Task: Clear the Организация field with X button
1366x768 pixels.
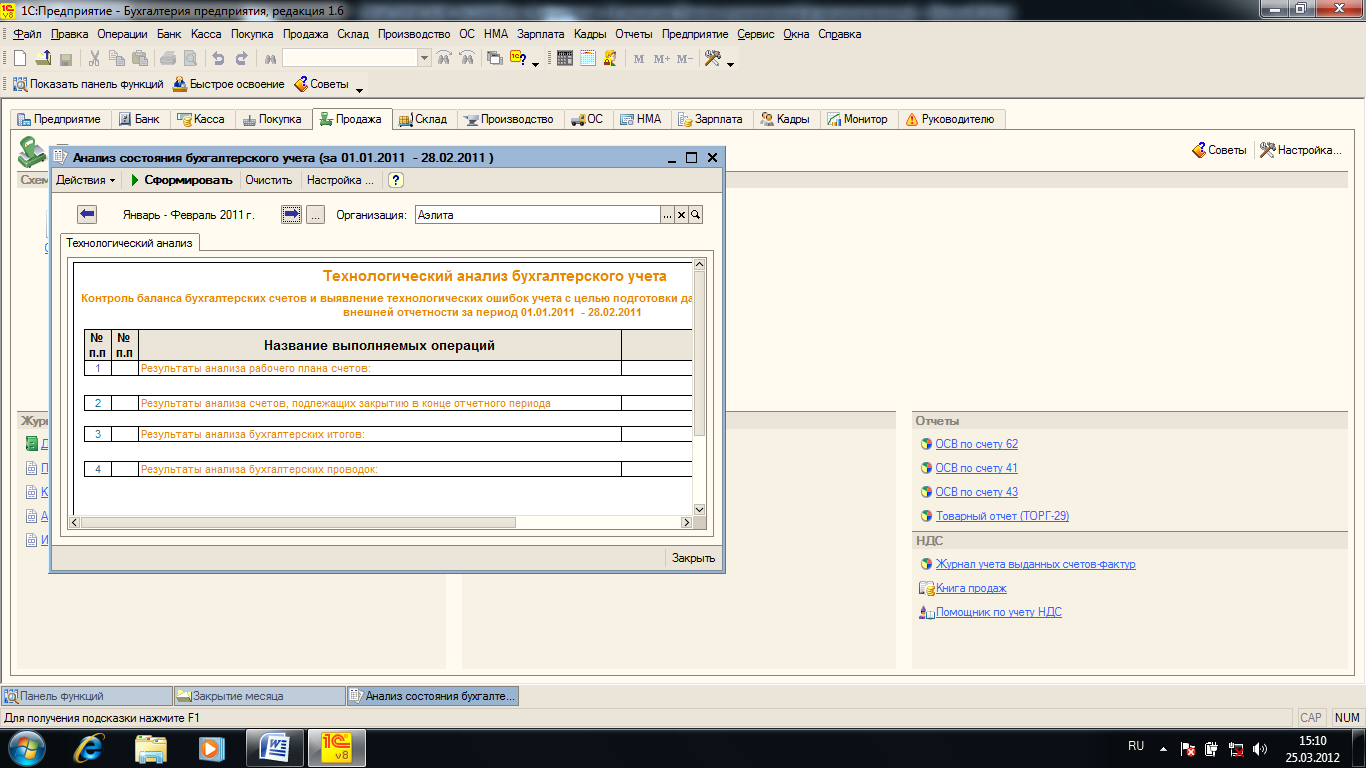Action: pyautogui.click(x=682, y=214)
